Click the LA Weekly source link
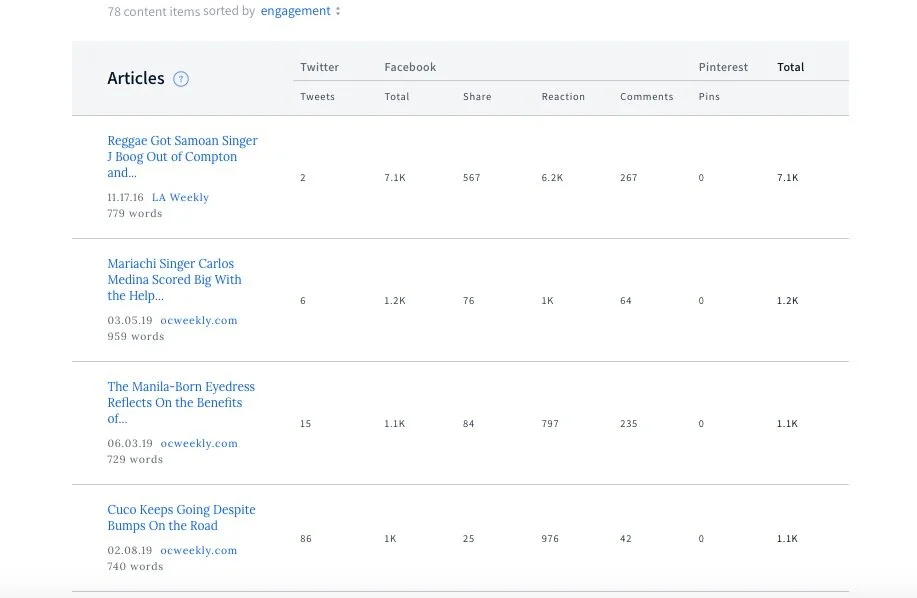Image resolution: width=917 pixels, height=598 pixels. click(180, 198)
